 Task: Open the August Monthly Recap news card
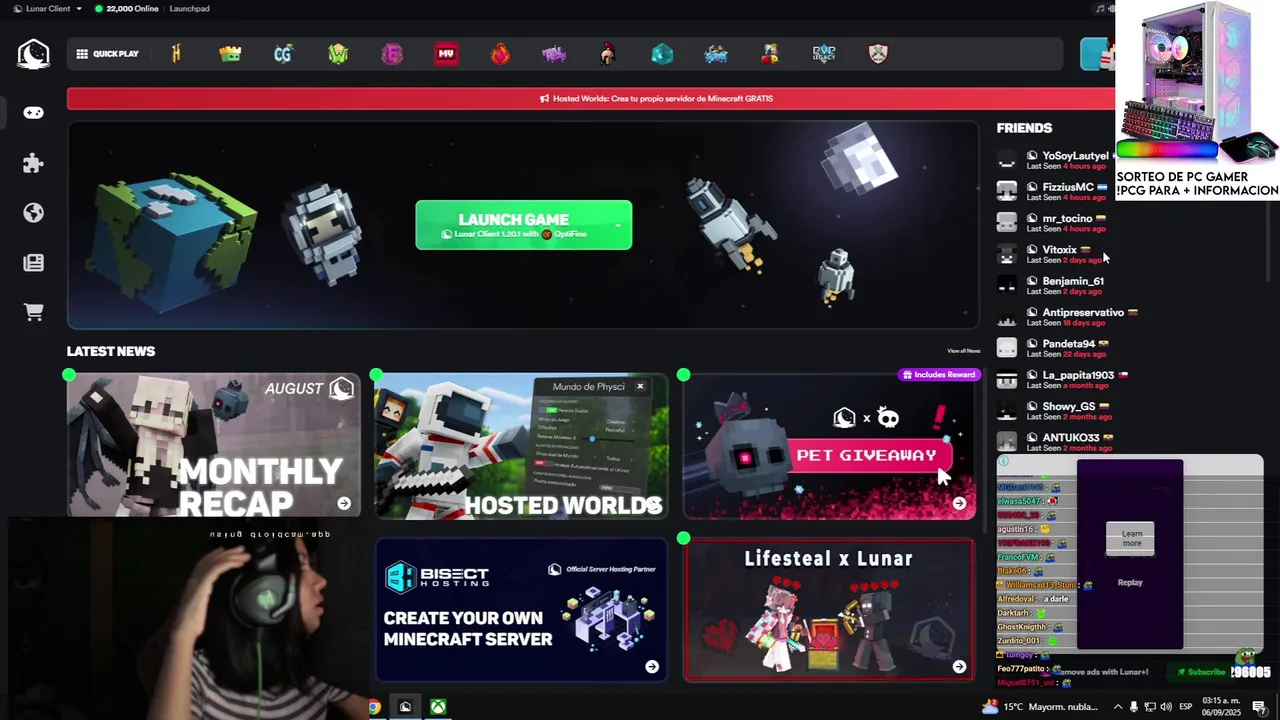pyautogui.click(x=214, y=445)
